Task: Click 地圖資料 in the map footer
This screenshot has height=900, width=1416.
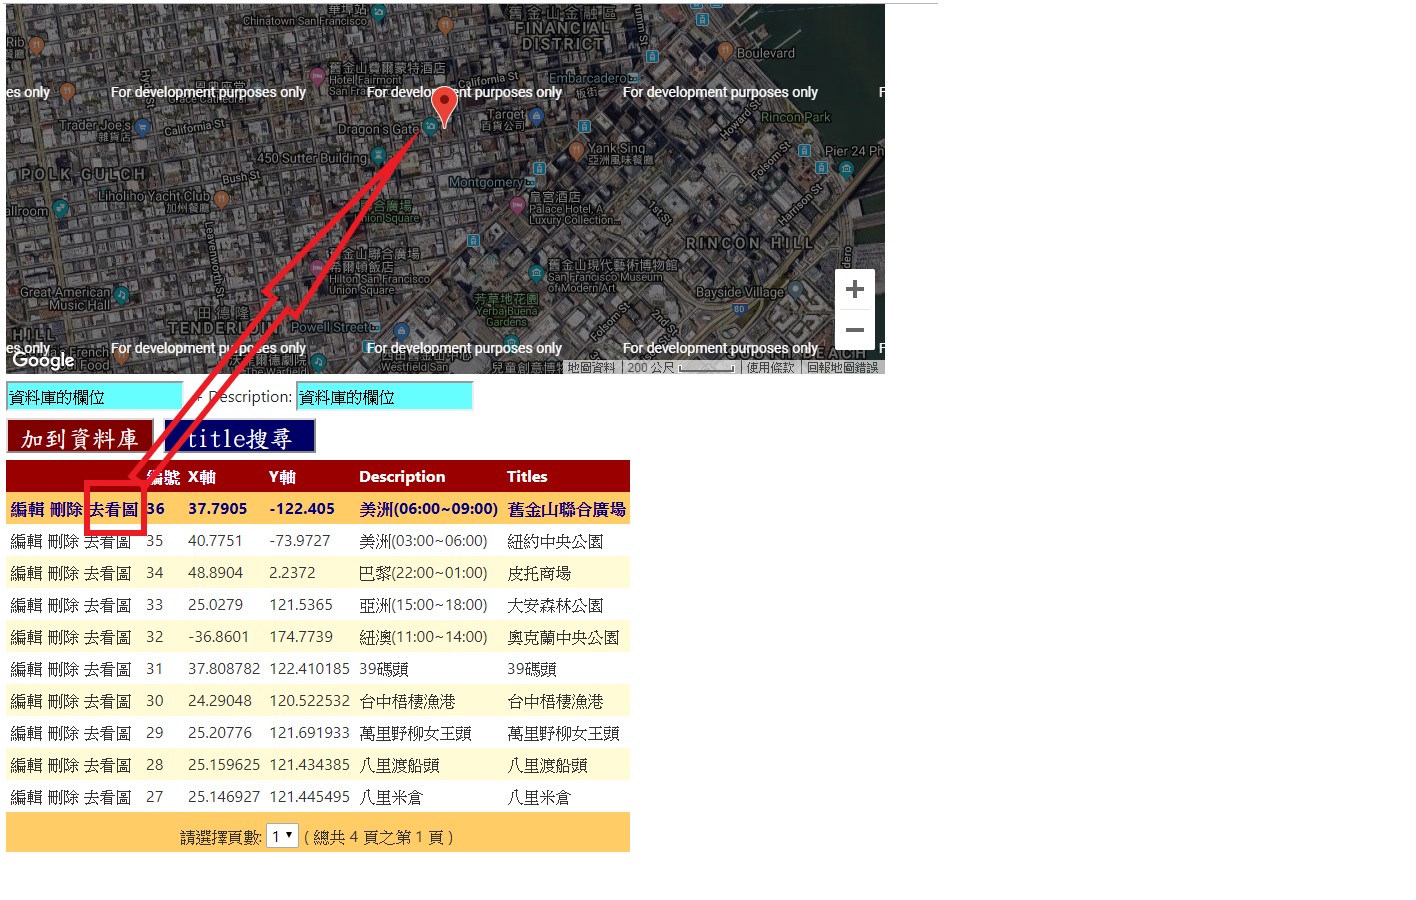Action: [x=591, y=367]
